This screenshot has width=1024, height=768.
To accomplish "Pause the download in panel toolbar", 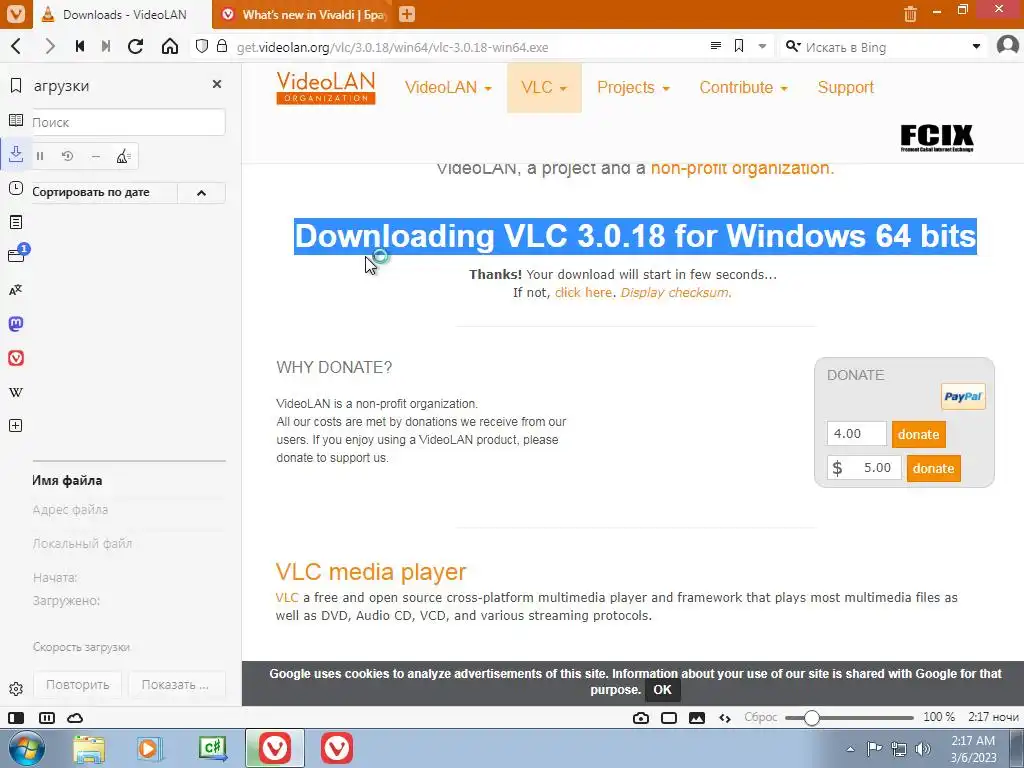I will pyautogui.click(x=40, y=156).
